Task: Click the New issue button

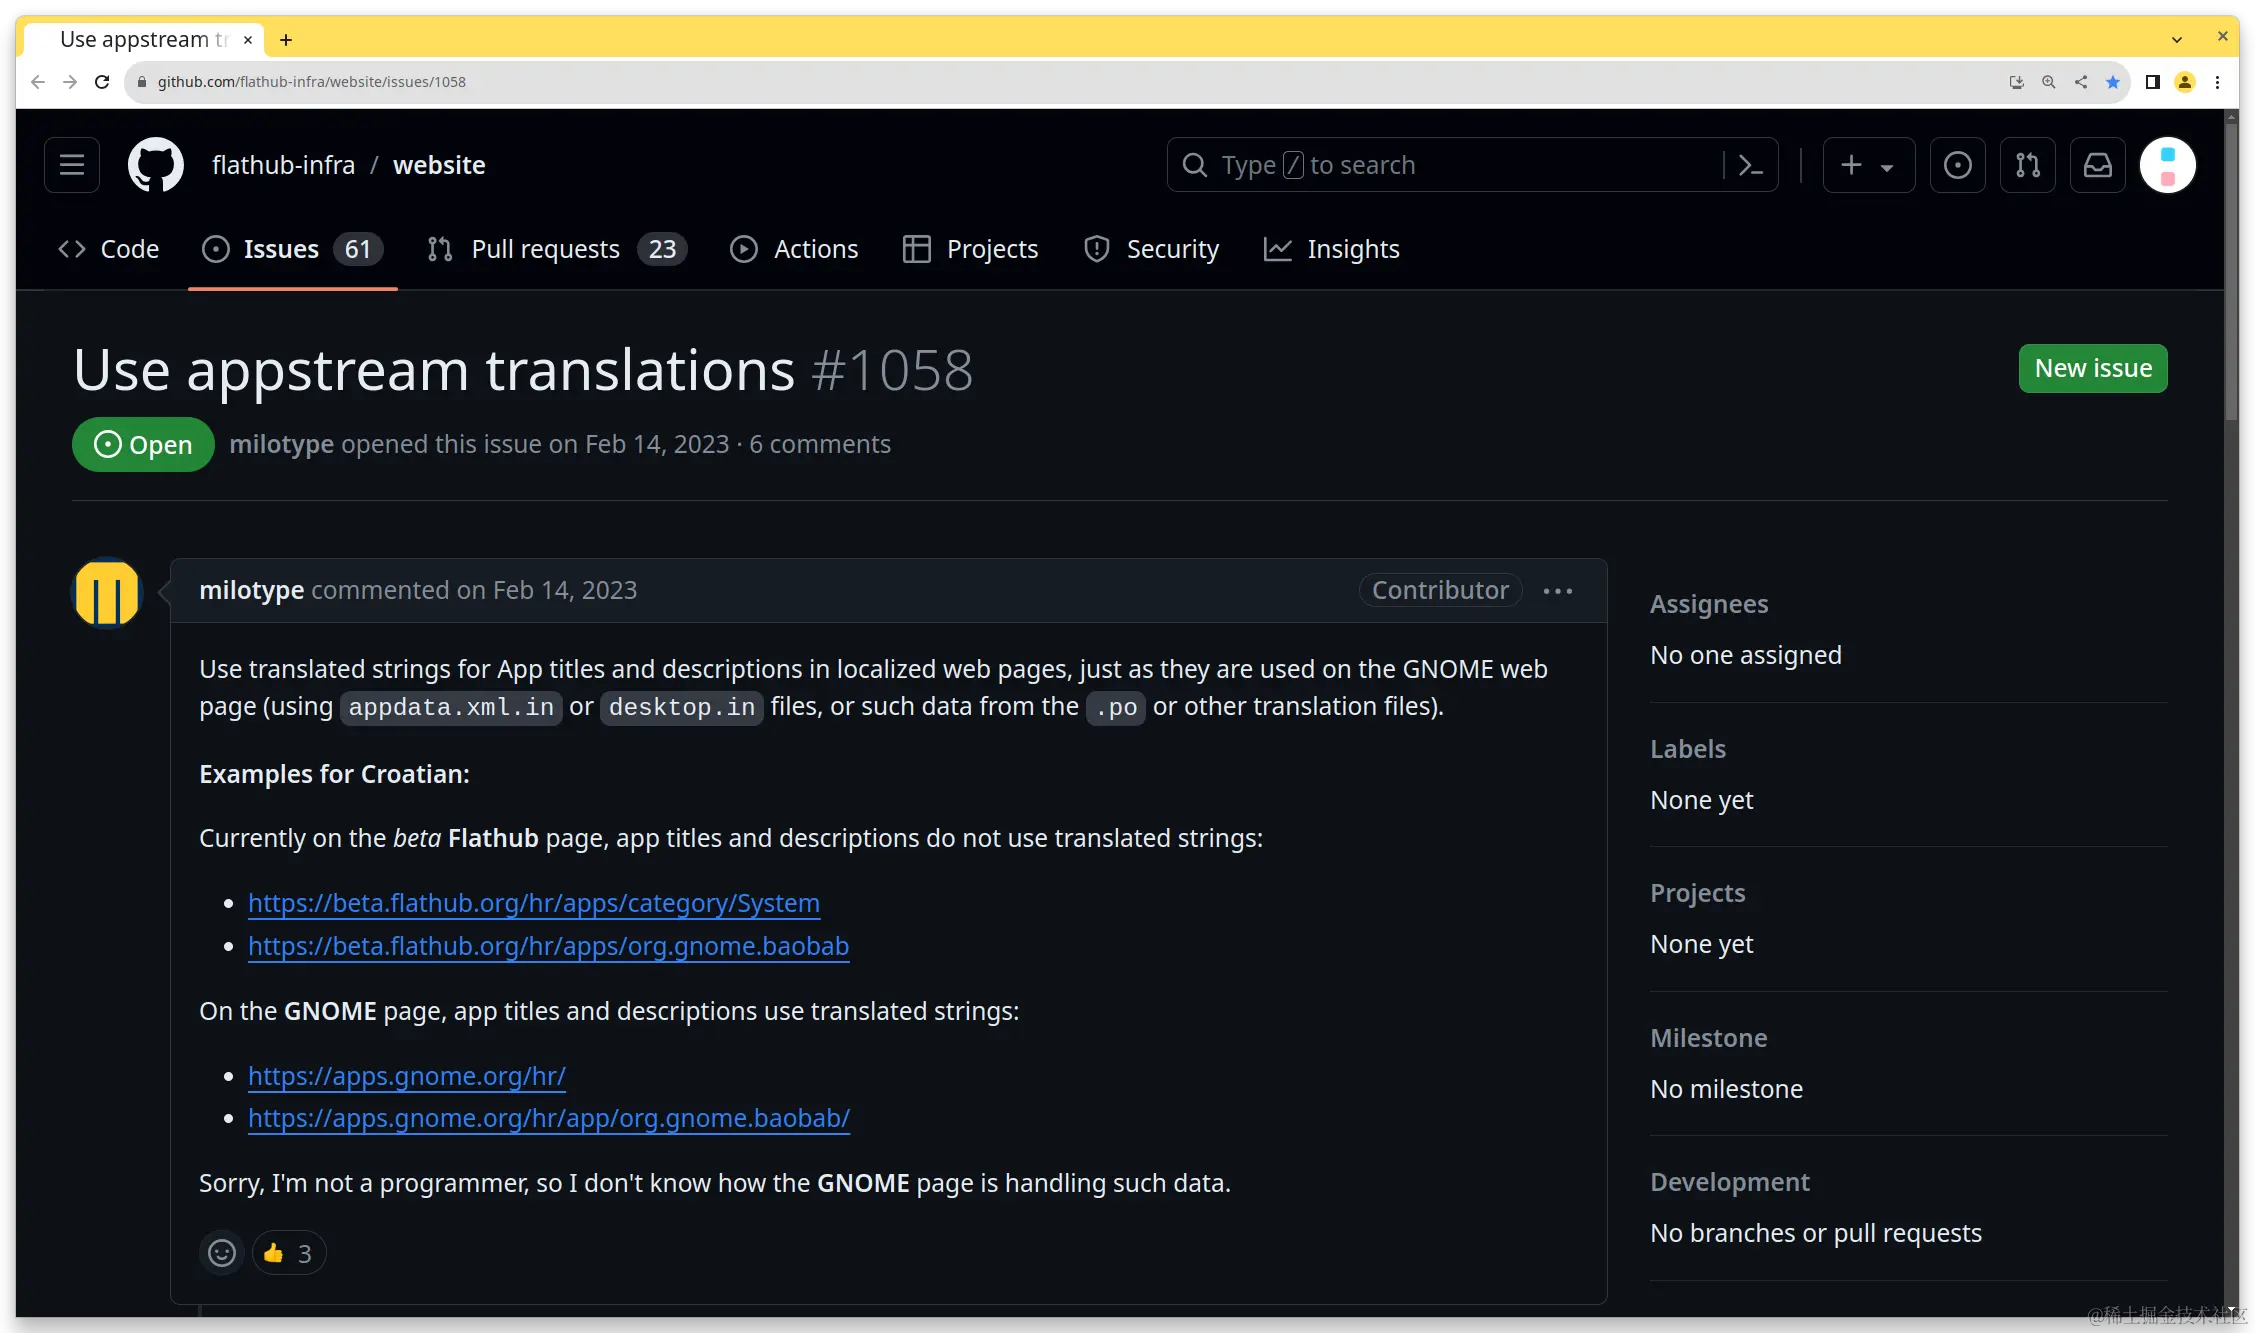Action: coord(2093,369)
